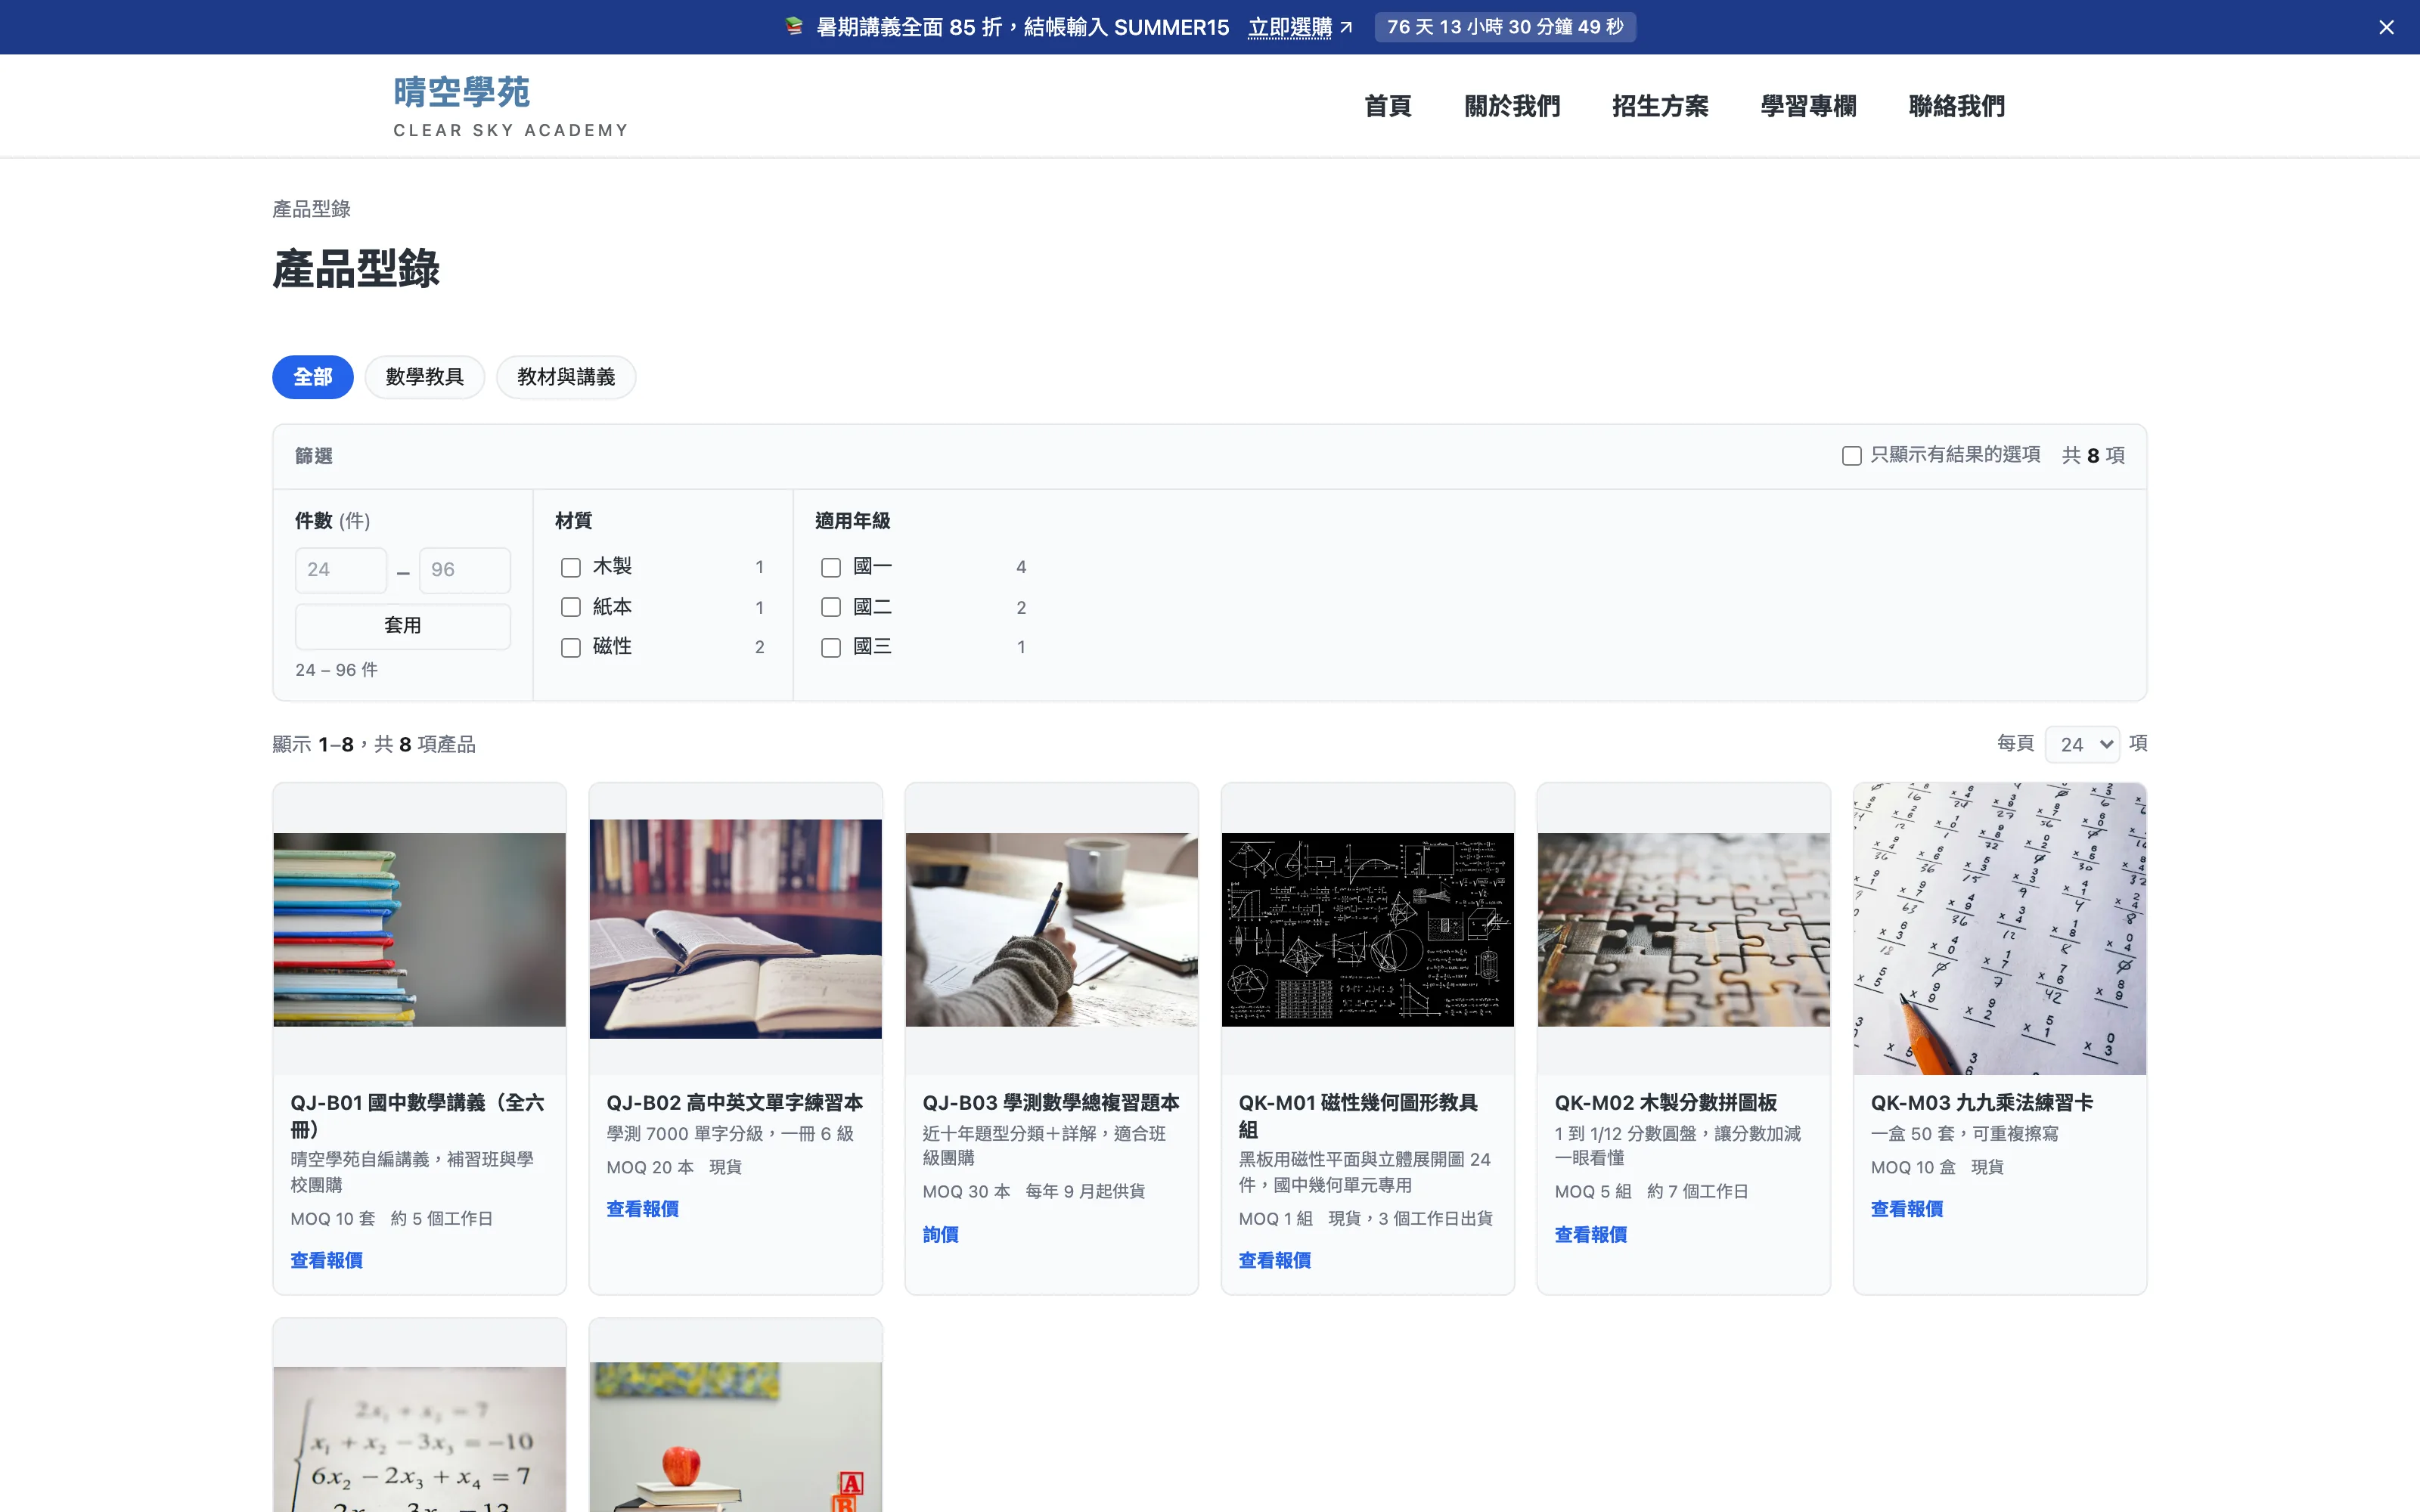
Task: Dismiss the promo banner with the X icon
Action: [x=2386, y=27]
